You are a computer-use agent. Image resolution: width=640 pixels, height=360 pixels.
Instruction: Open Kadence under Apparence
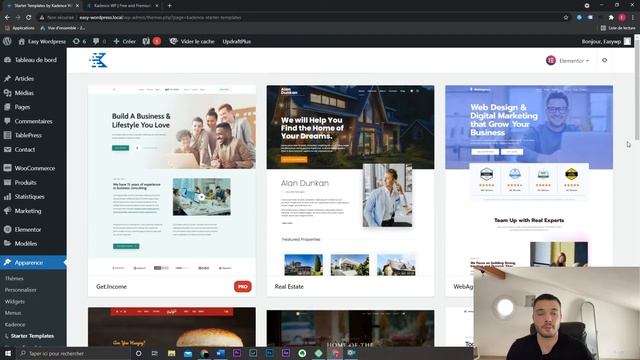[15, 324]
